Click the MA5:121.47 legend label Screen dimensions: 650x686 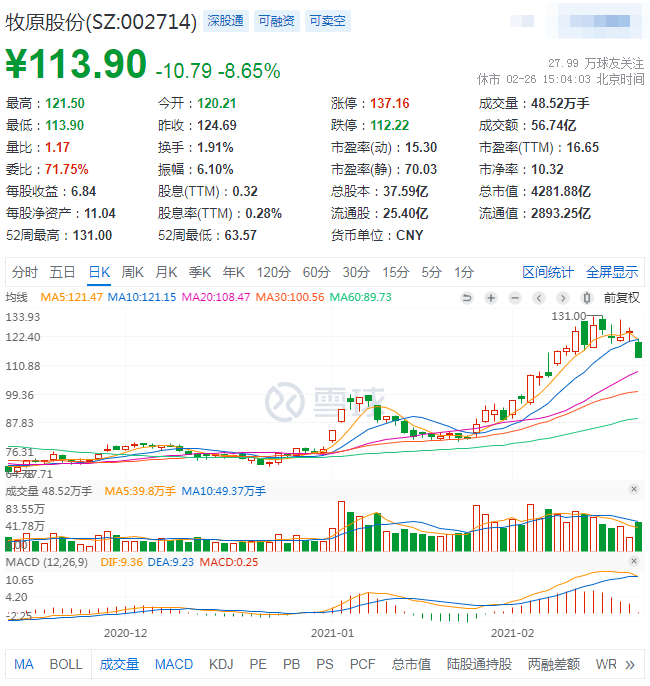point(71,298)
